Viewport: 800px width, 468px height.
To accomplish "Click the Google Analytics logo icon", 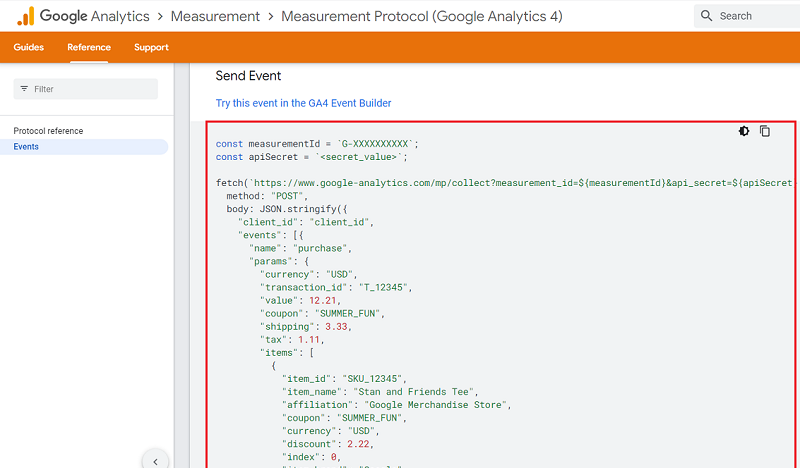I will tap(25, 16).
